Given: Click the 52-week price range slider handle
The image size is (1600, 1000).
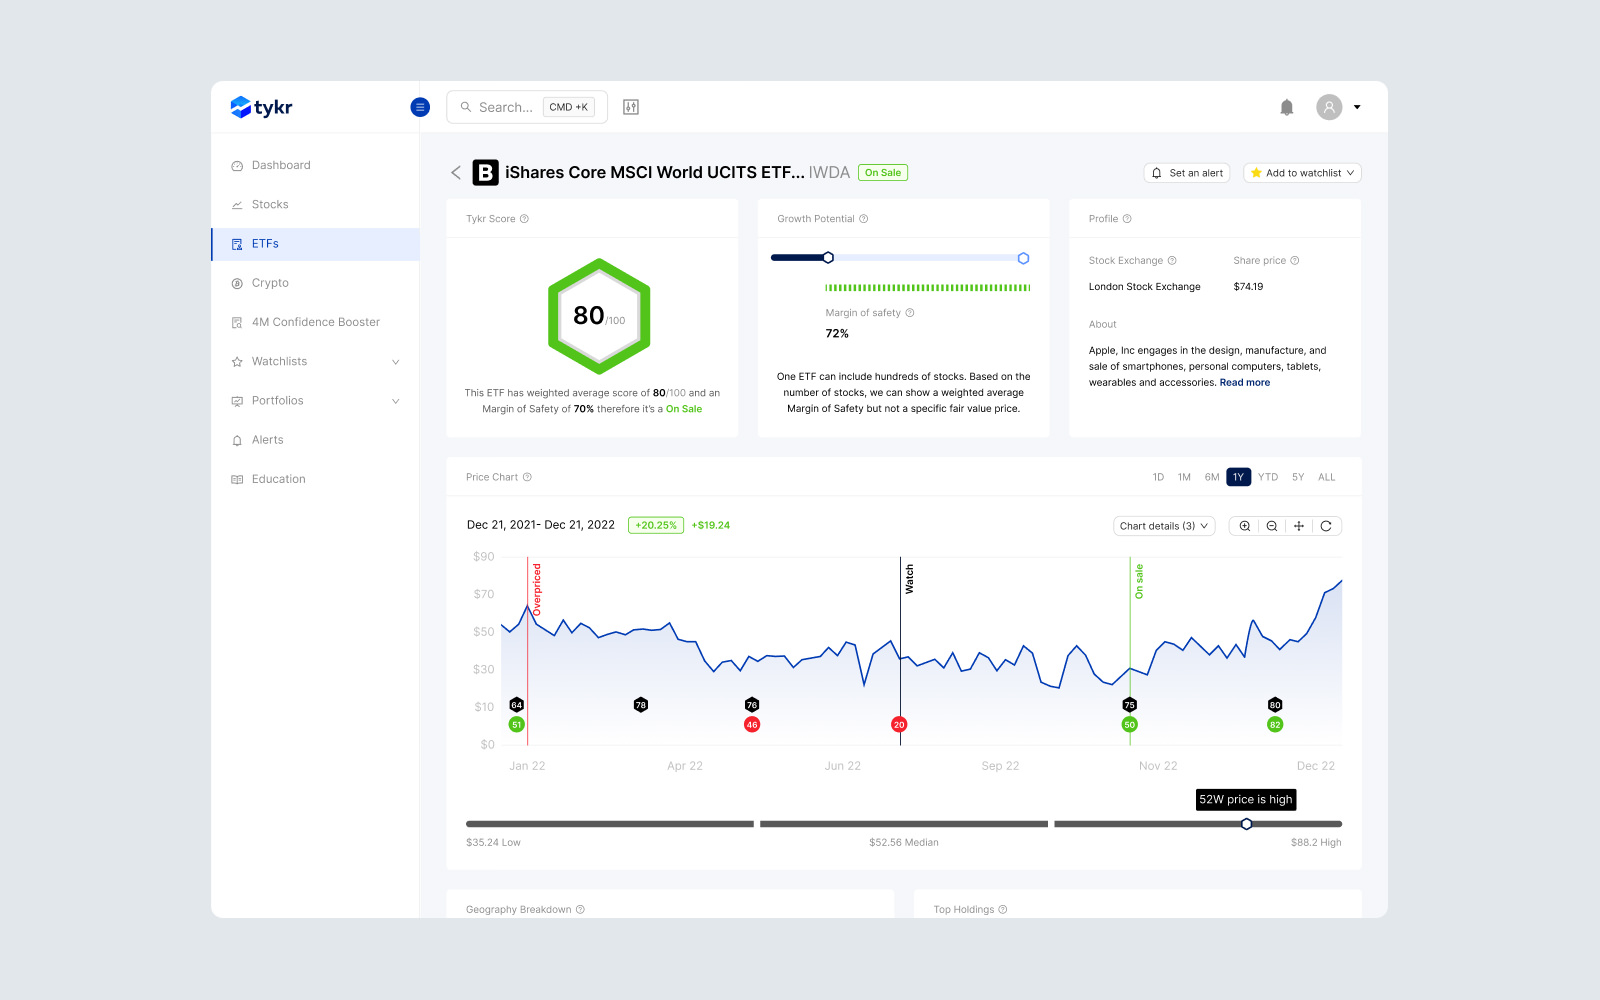Looking at the screenshot, I should 1246,824.
